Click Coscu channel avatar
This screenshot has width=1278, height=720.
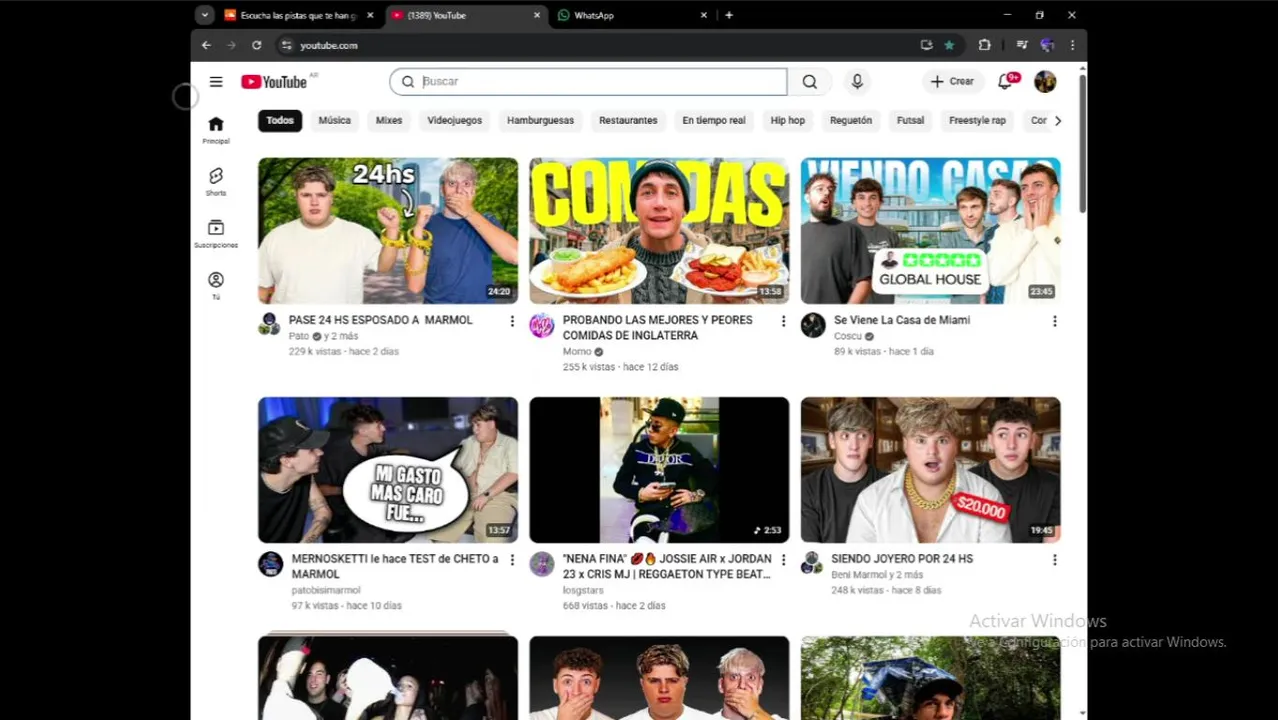click(813, 324)
